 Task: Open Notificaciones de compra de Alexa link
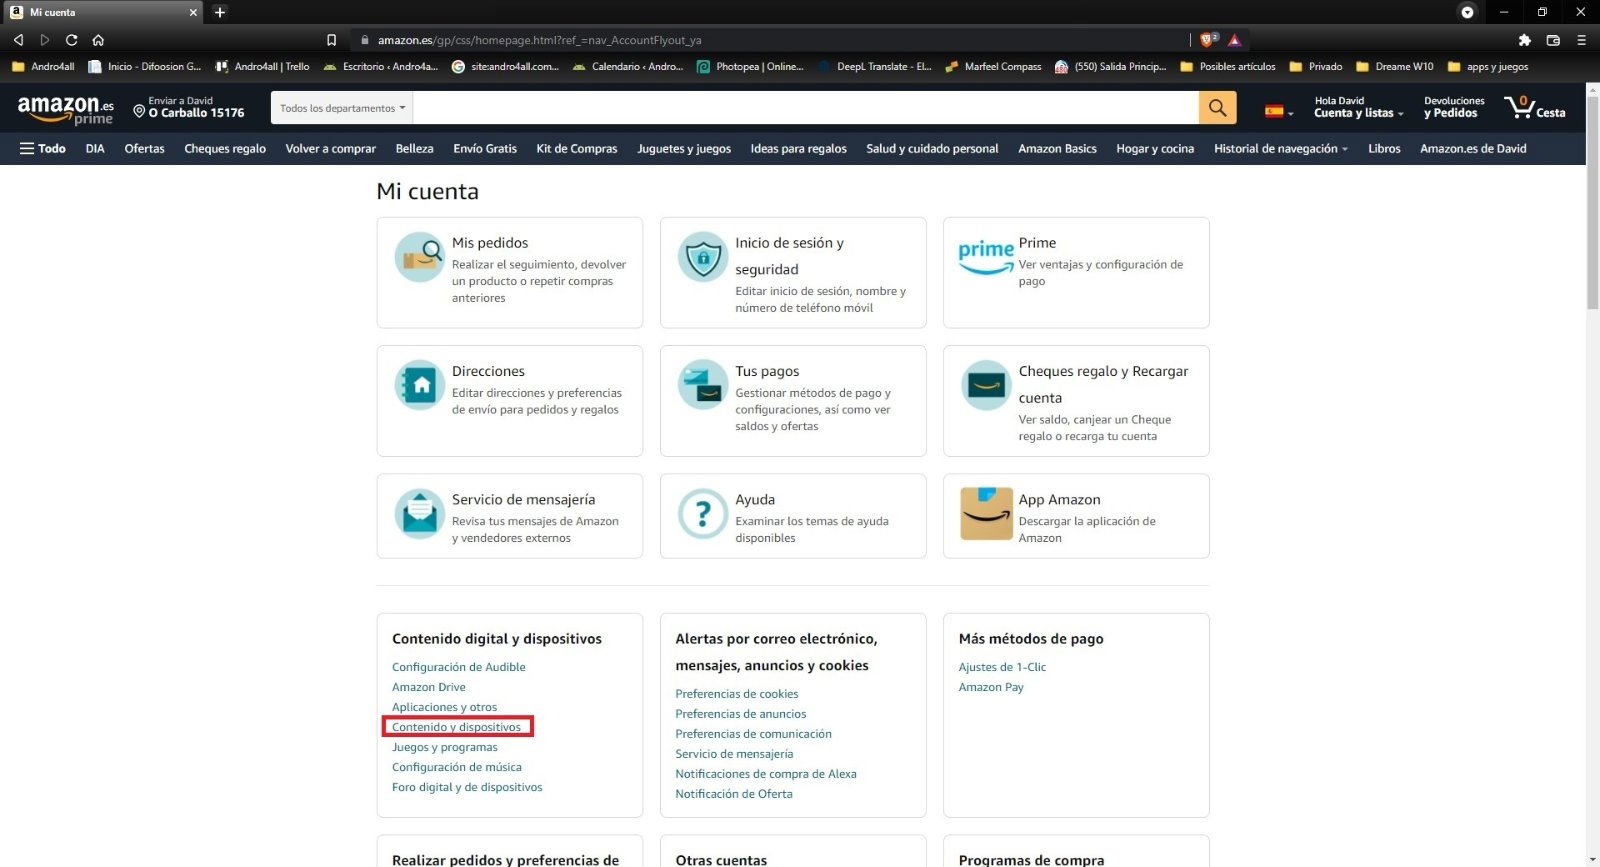coord(765,774)
